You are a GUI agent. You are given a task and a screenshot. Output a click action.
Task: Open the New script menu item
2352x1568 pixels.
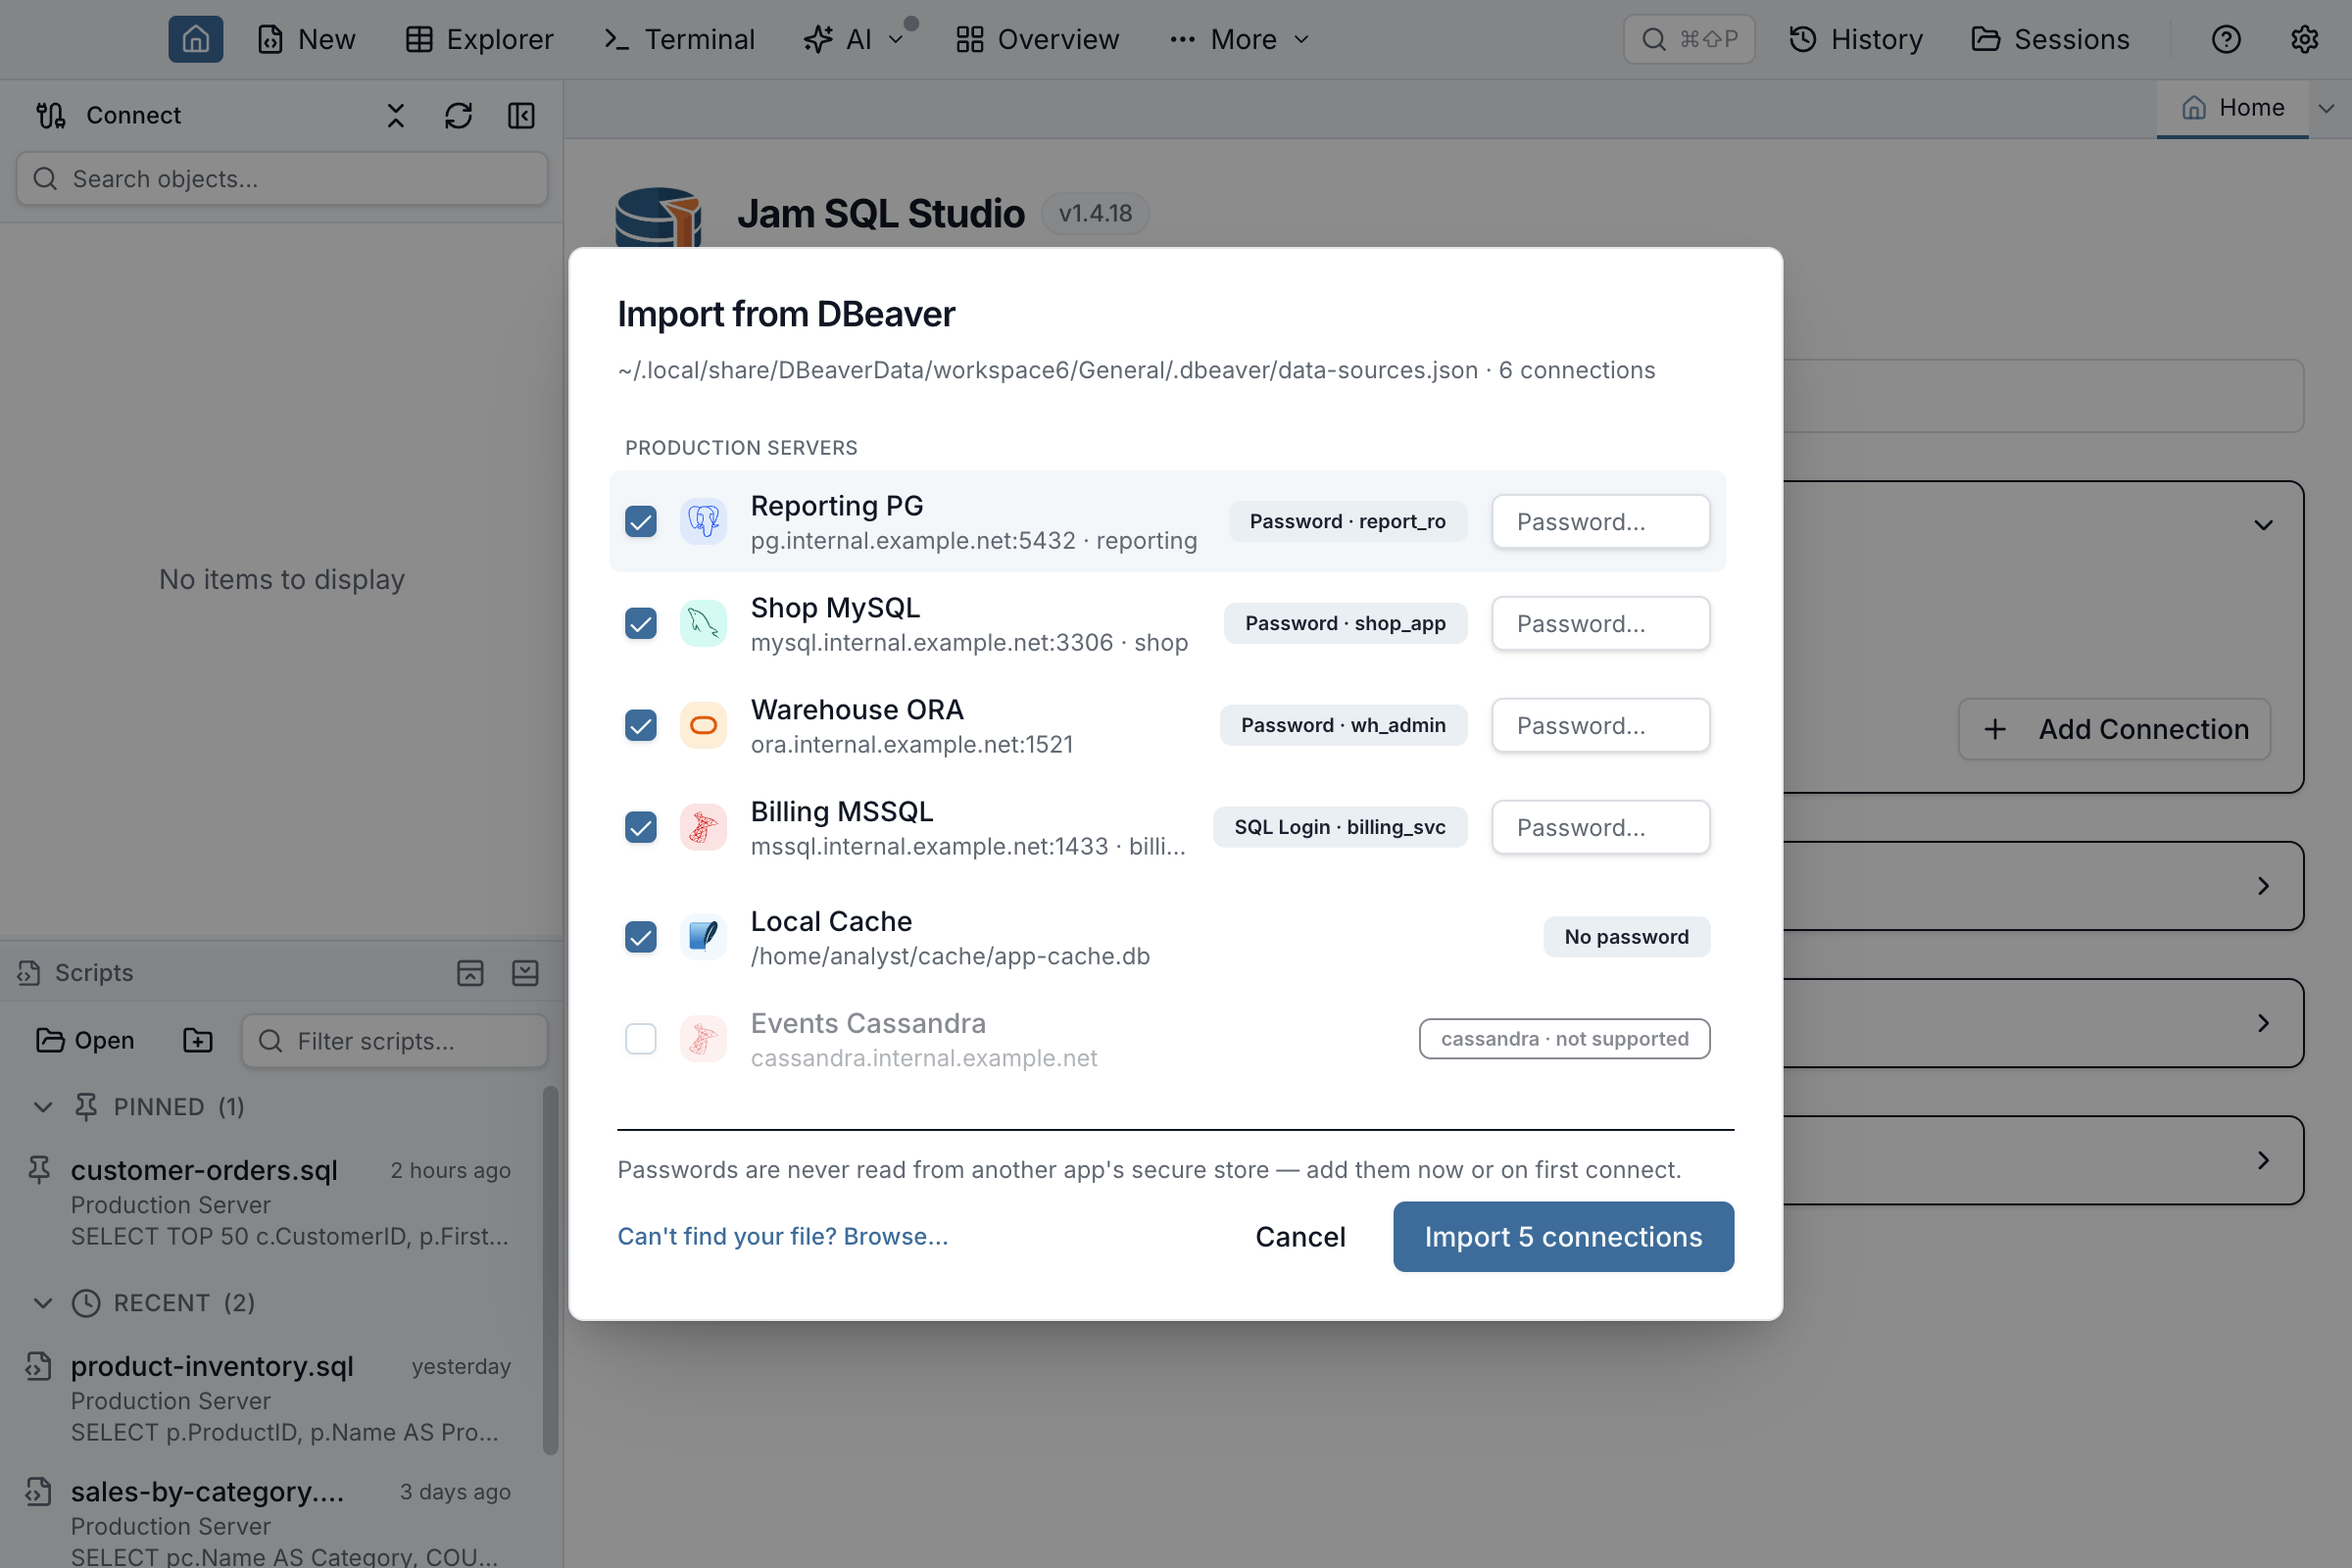306,39
